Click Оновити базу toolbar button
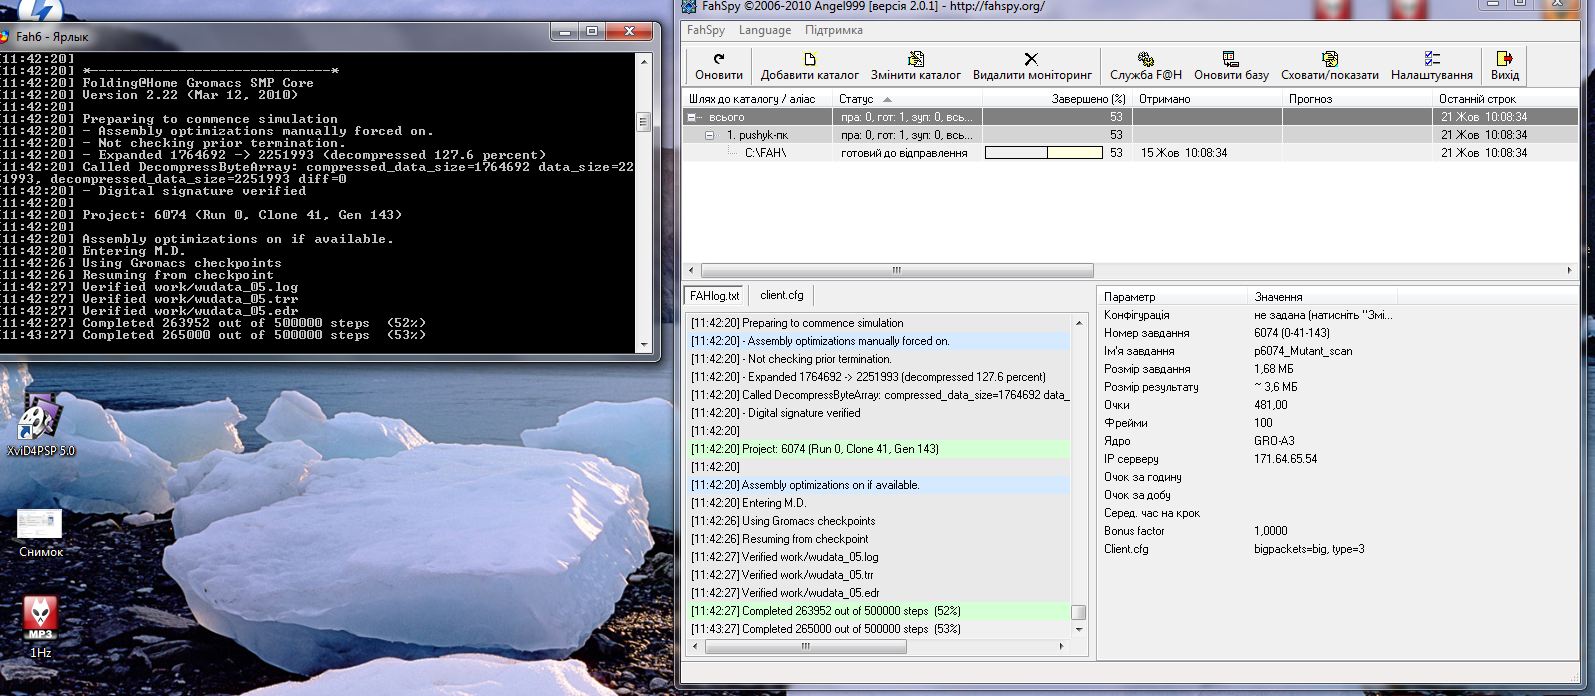The width and height of the screenshot is (1595, 696). (x=1231, y=66)
